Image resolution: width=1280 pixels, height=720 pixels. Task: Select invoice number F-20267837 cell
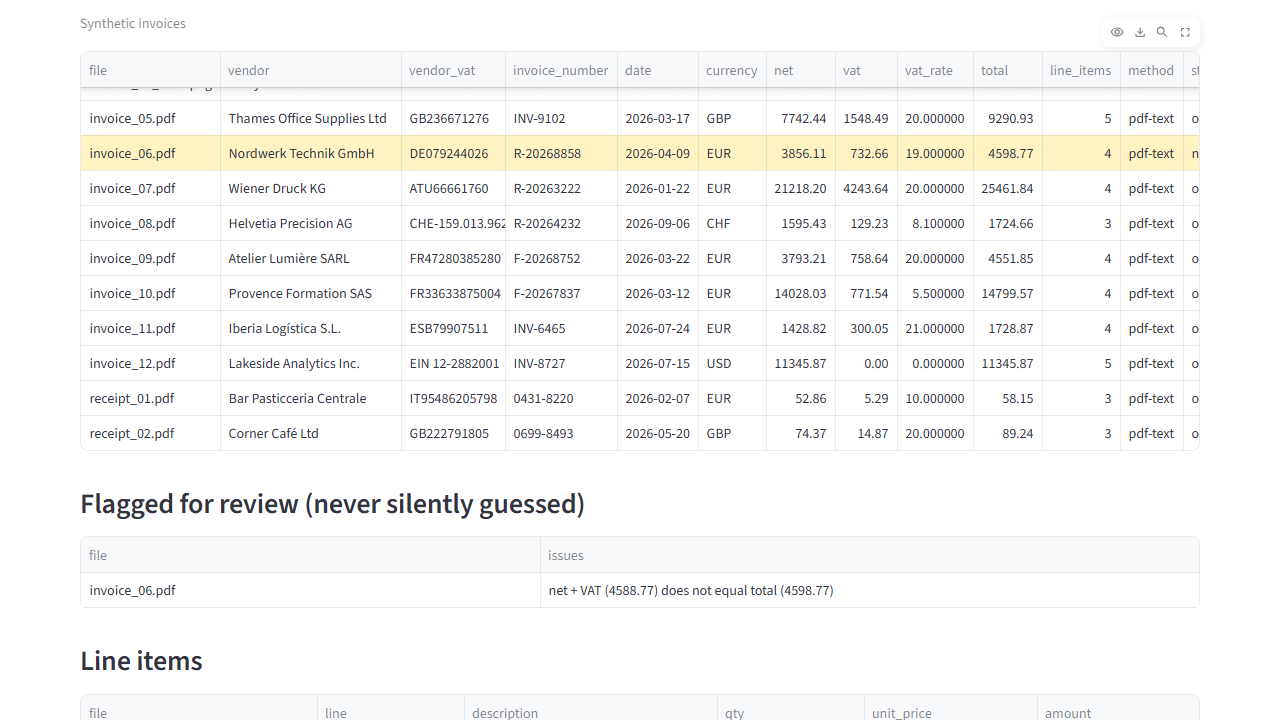pyautogui.click(x=561, y=293)
